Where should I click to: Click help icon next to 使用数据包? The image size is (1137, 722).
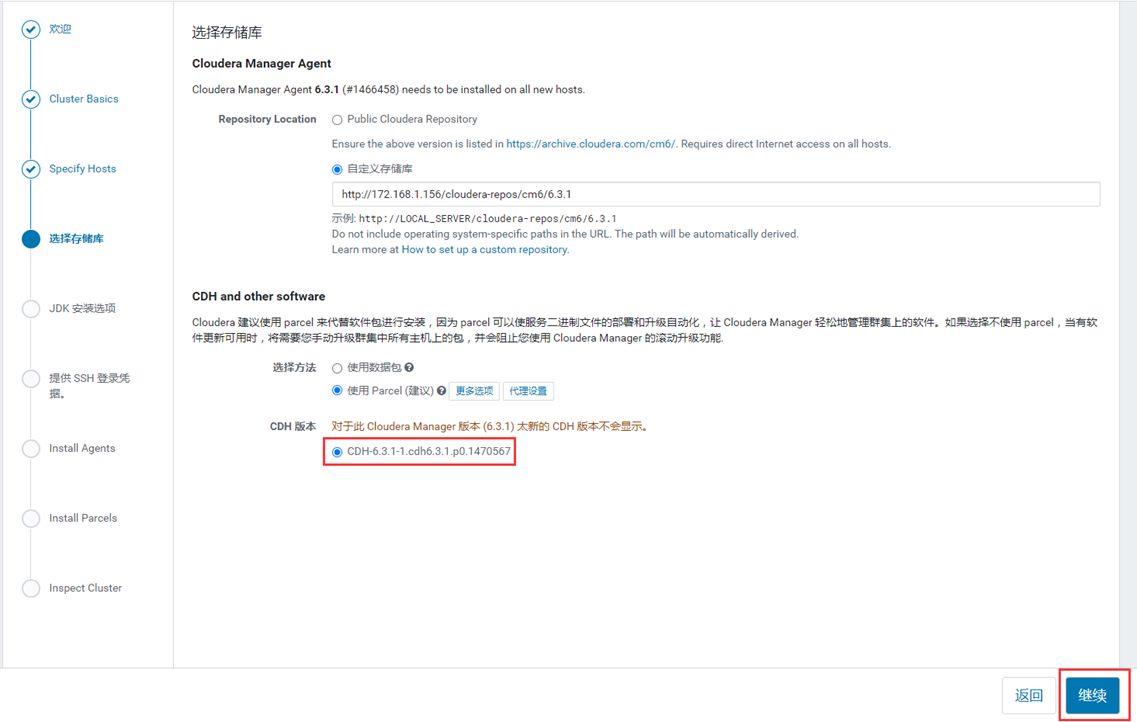409,368
